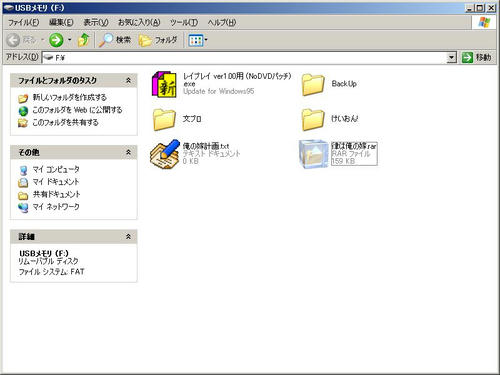Screen dimensions: 500x375
Task: Open the ツール(T) menu
Action: [x=184, y=22]
